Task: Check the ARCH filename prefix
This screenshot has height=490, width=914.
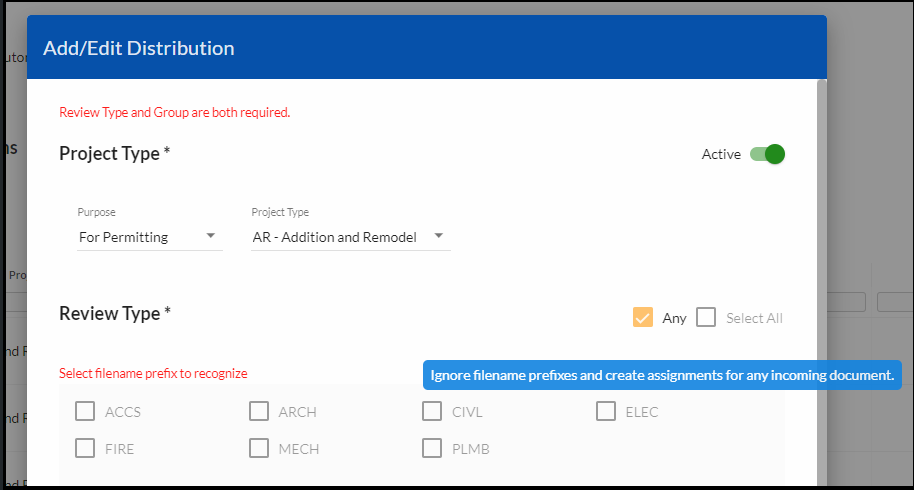Action: [x=259, y=411]
